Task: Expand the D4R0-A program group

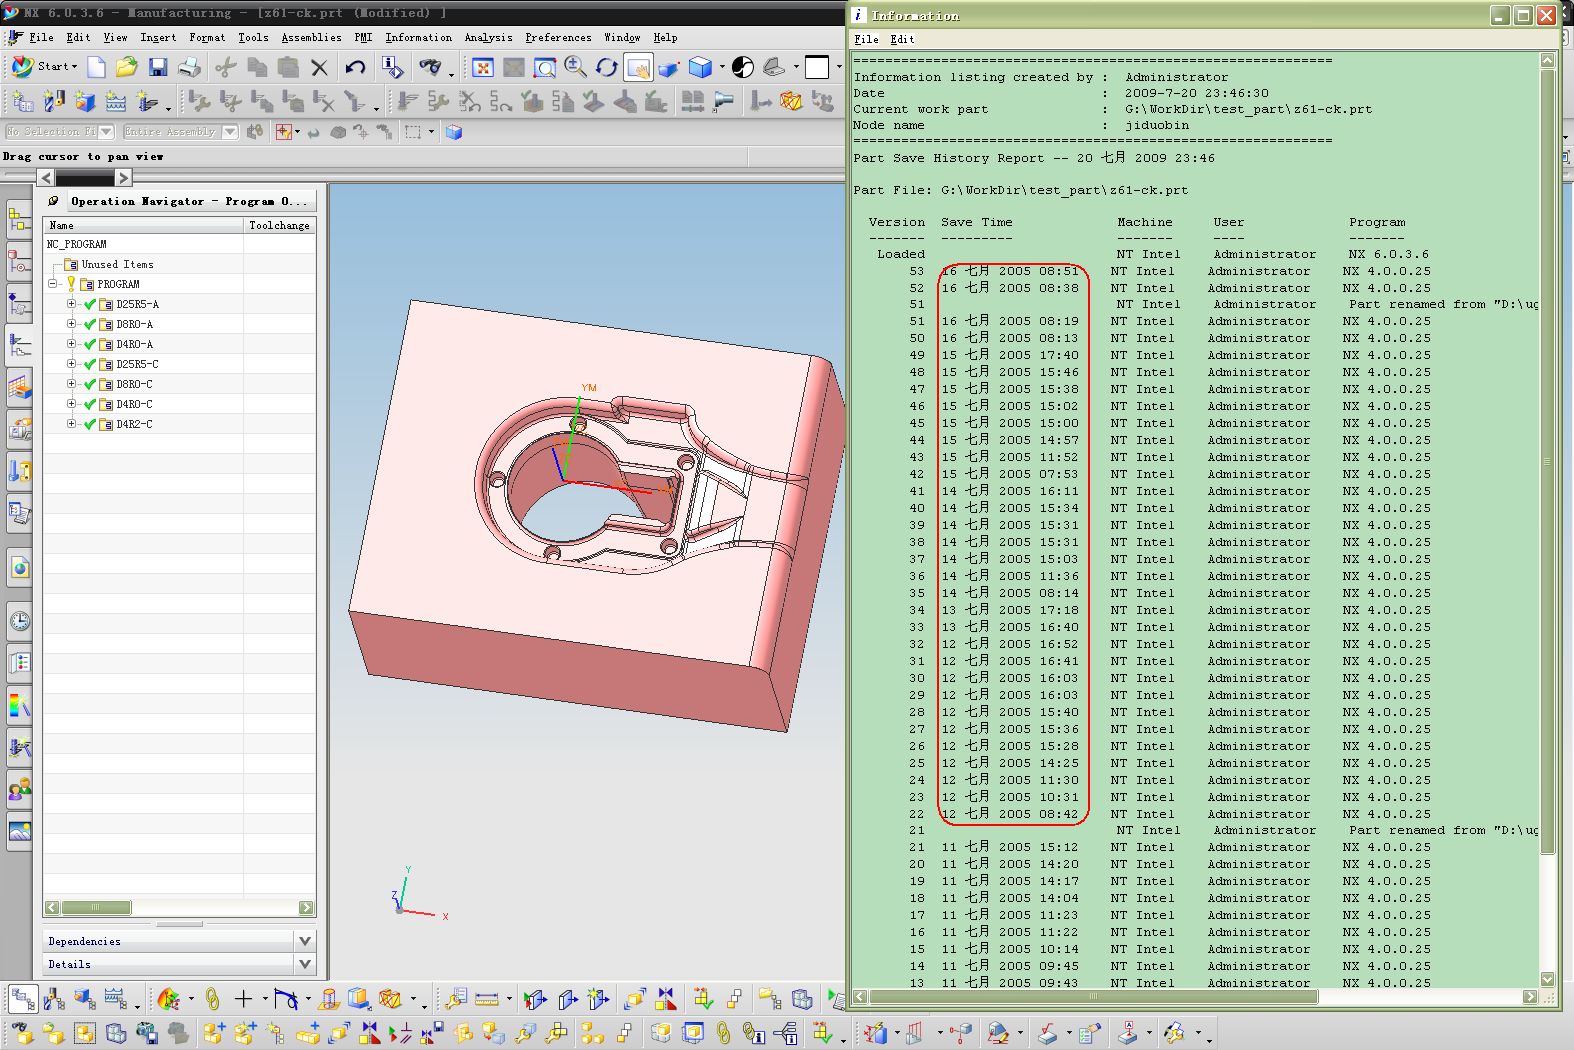Action: pos(71,344)
